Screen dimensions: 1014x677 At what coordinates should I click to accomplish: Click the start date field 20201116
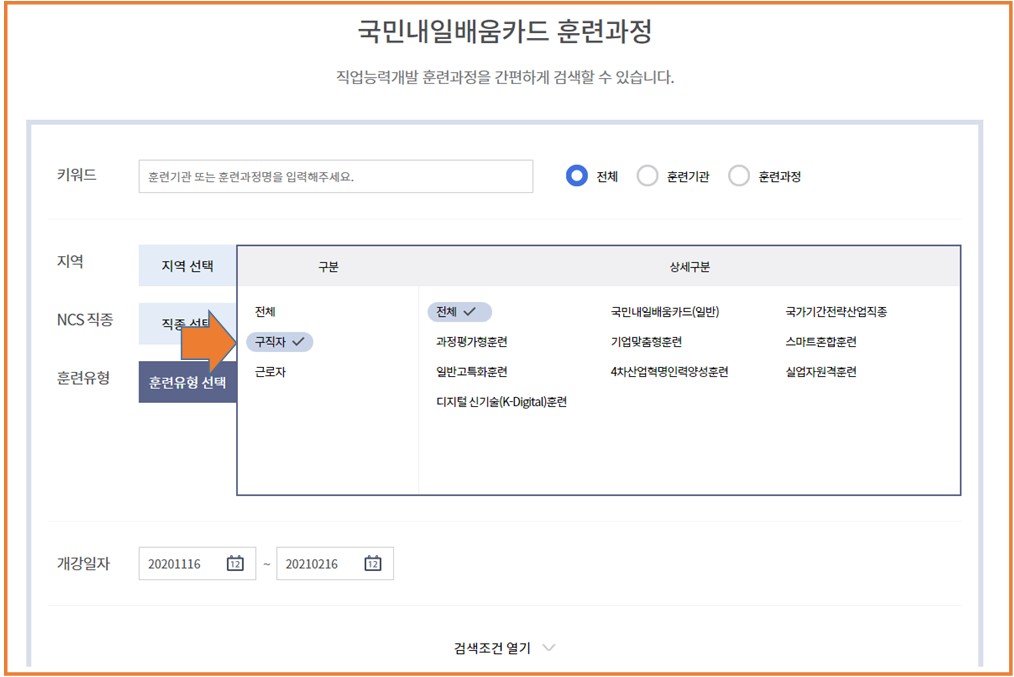(x=197, y=563)
